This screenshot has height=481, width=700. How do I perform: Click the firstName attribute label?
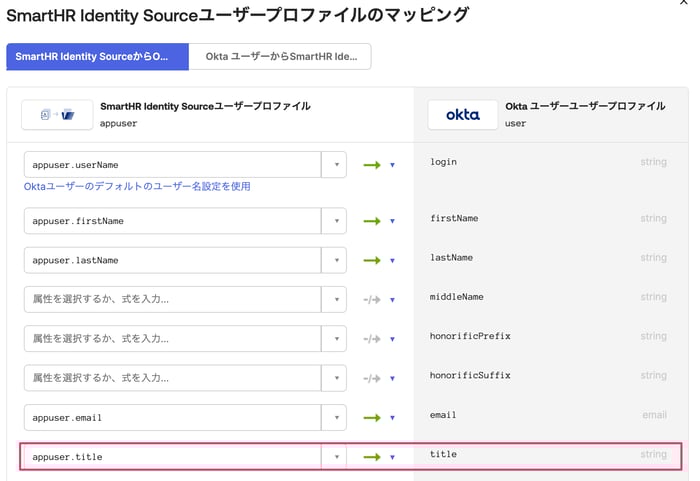pyautogui.click(x=454, y=218)
